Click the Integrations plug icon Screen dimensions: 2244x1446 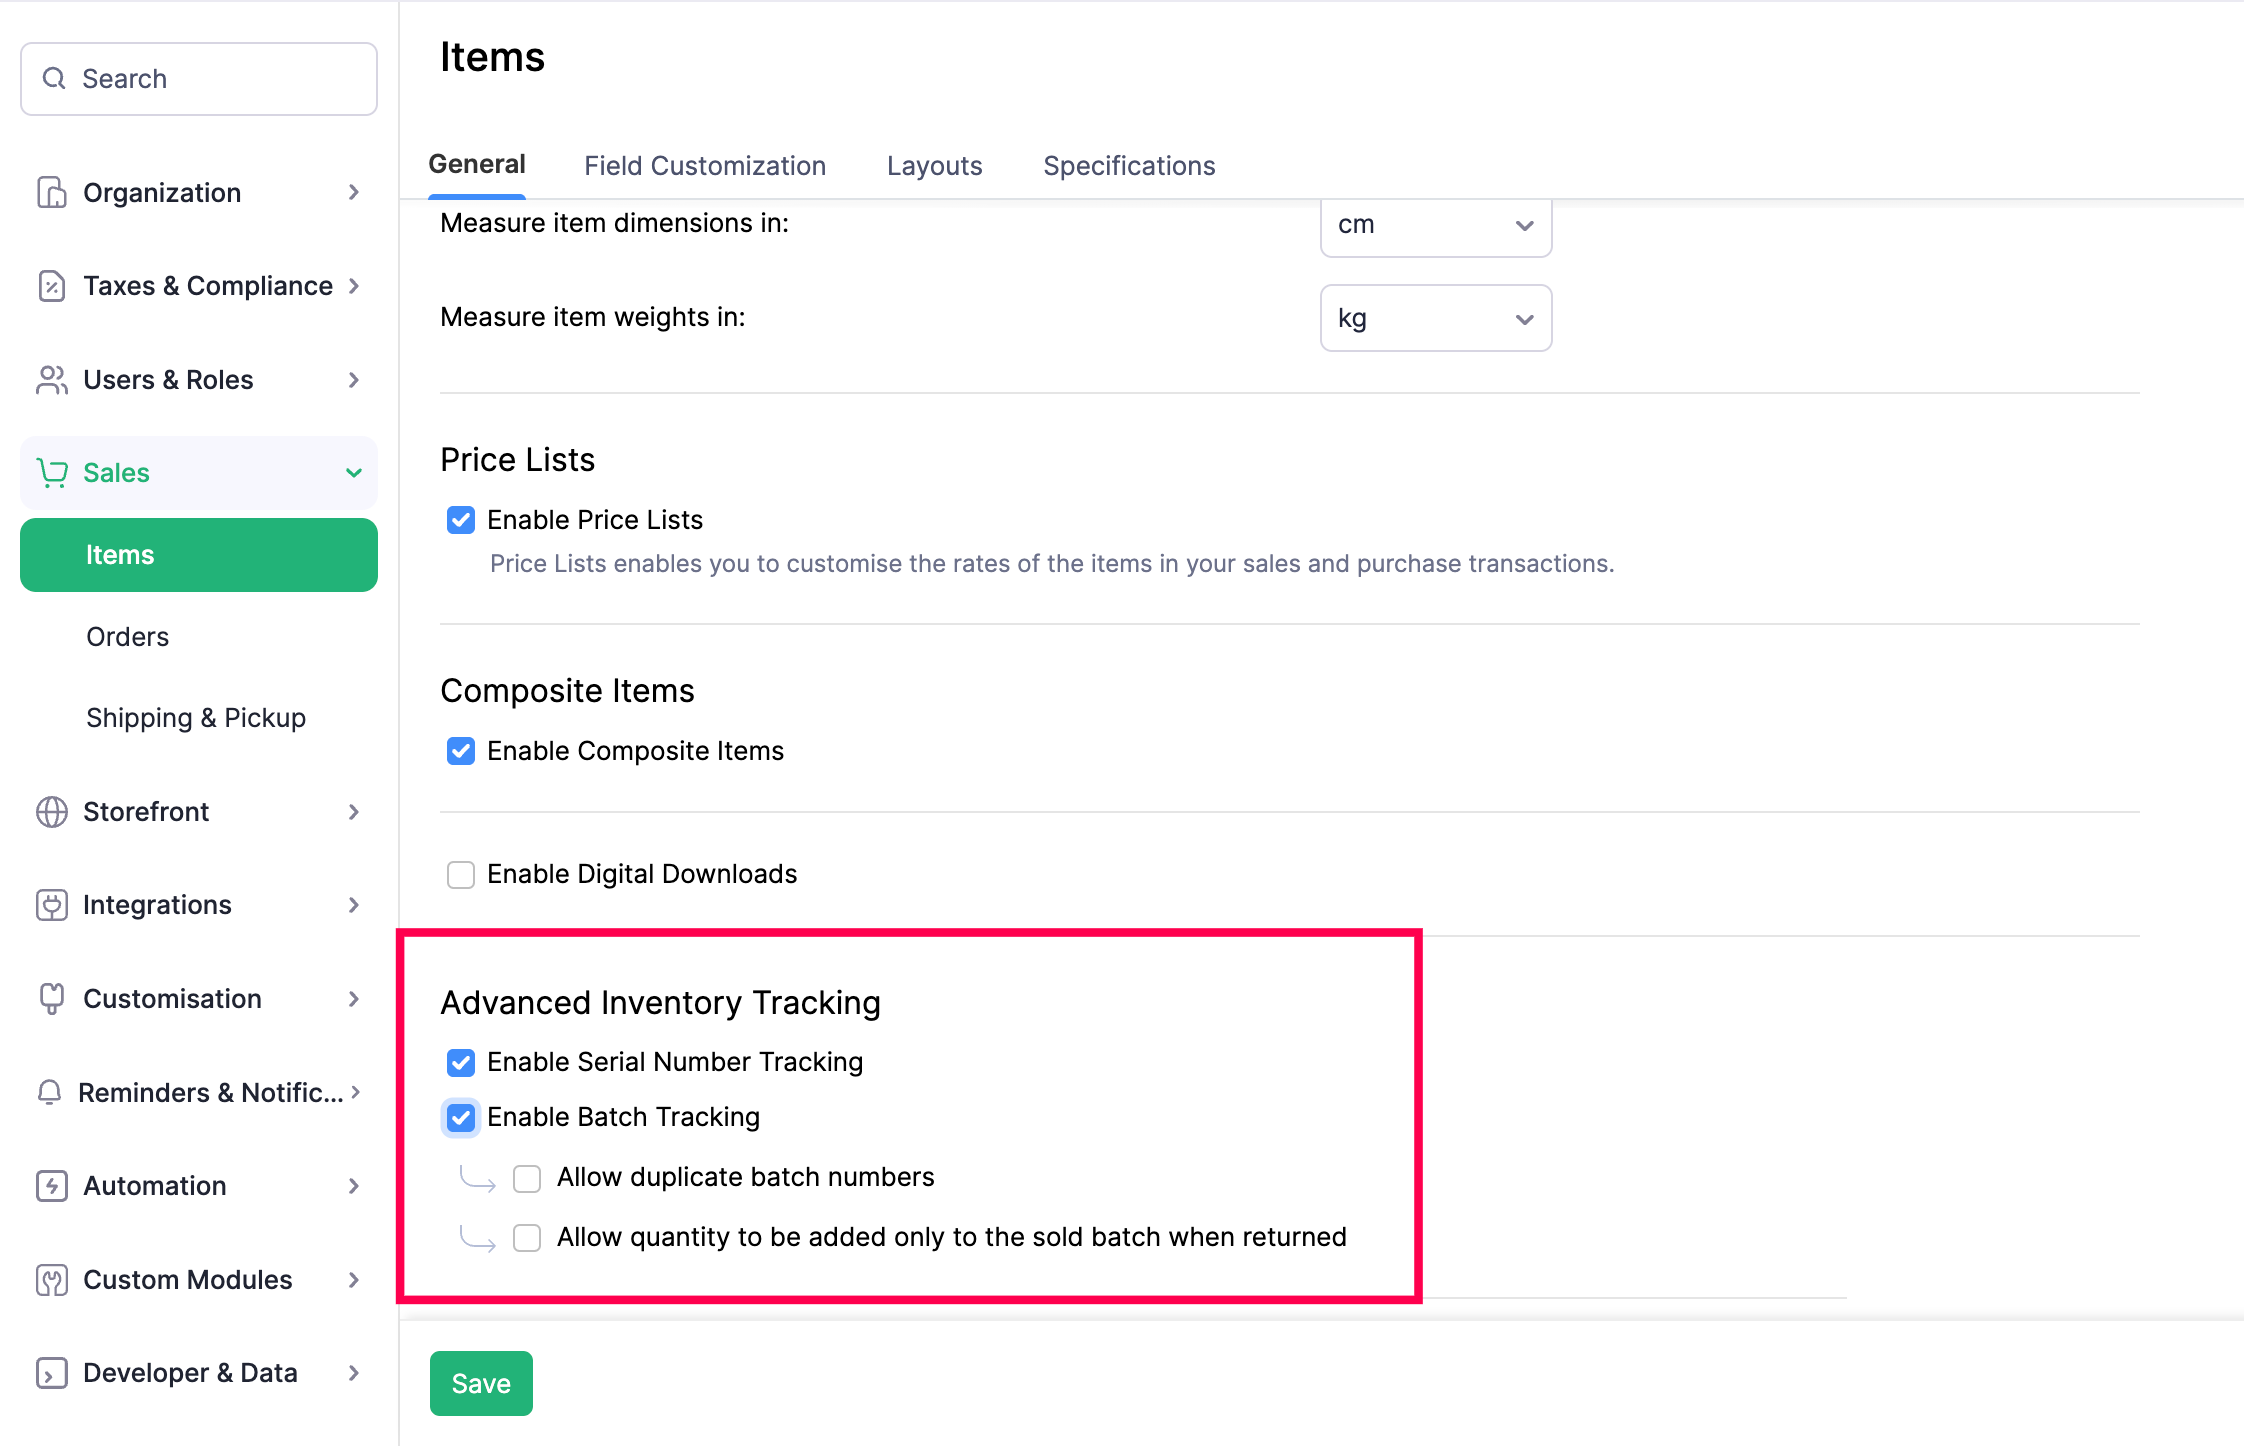coord(51,905)
